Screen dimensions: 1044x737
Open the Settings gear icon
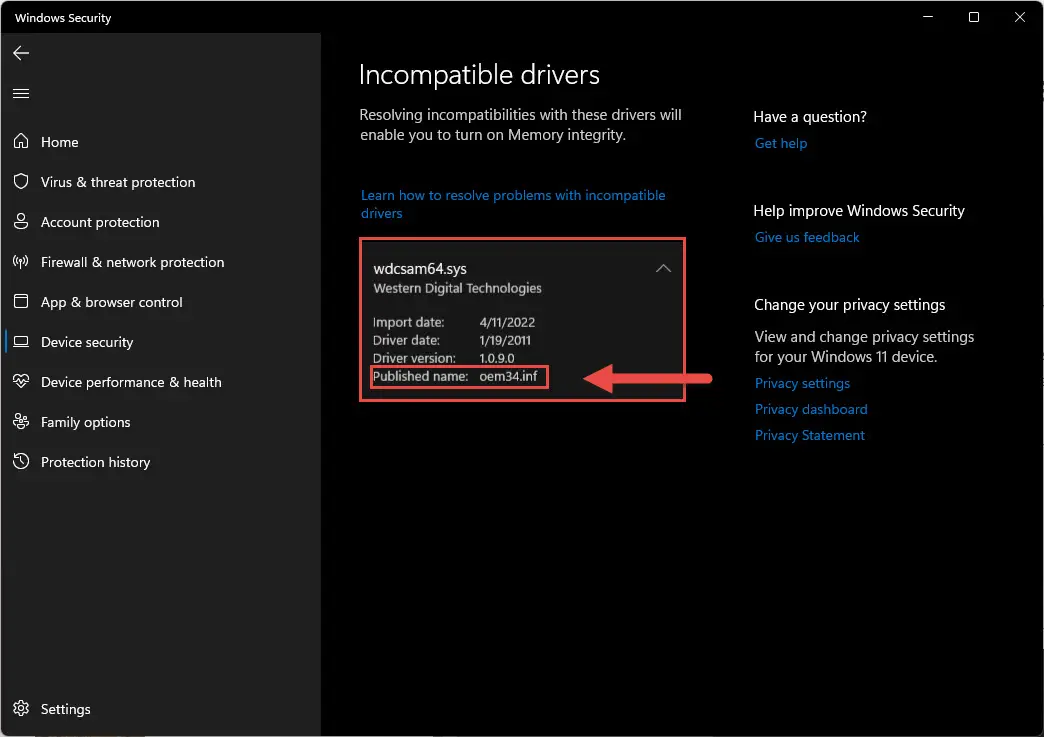[x=21, y=708]
